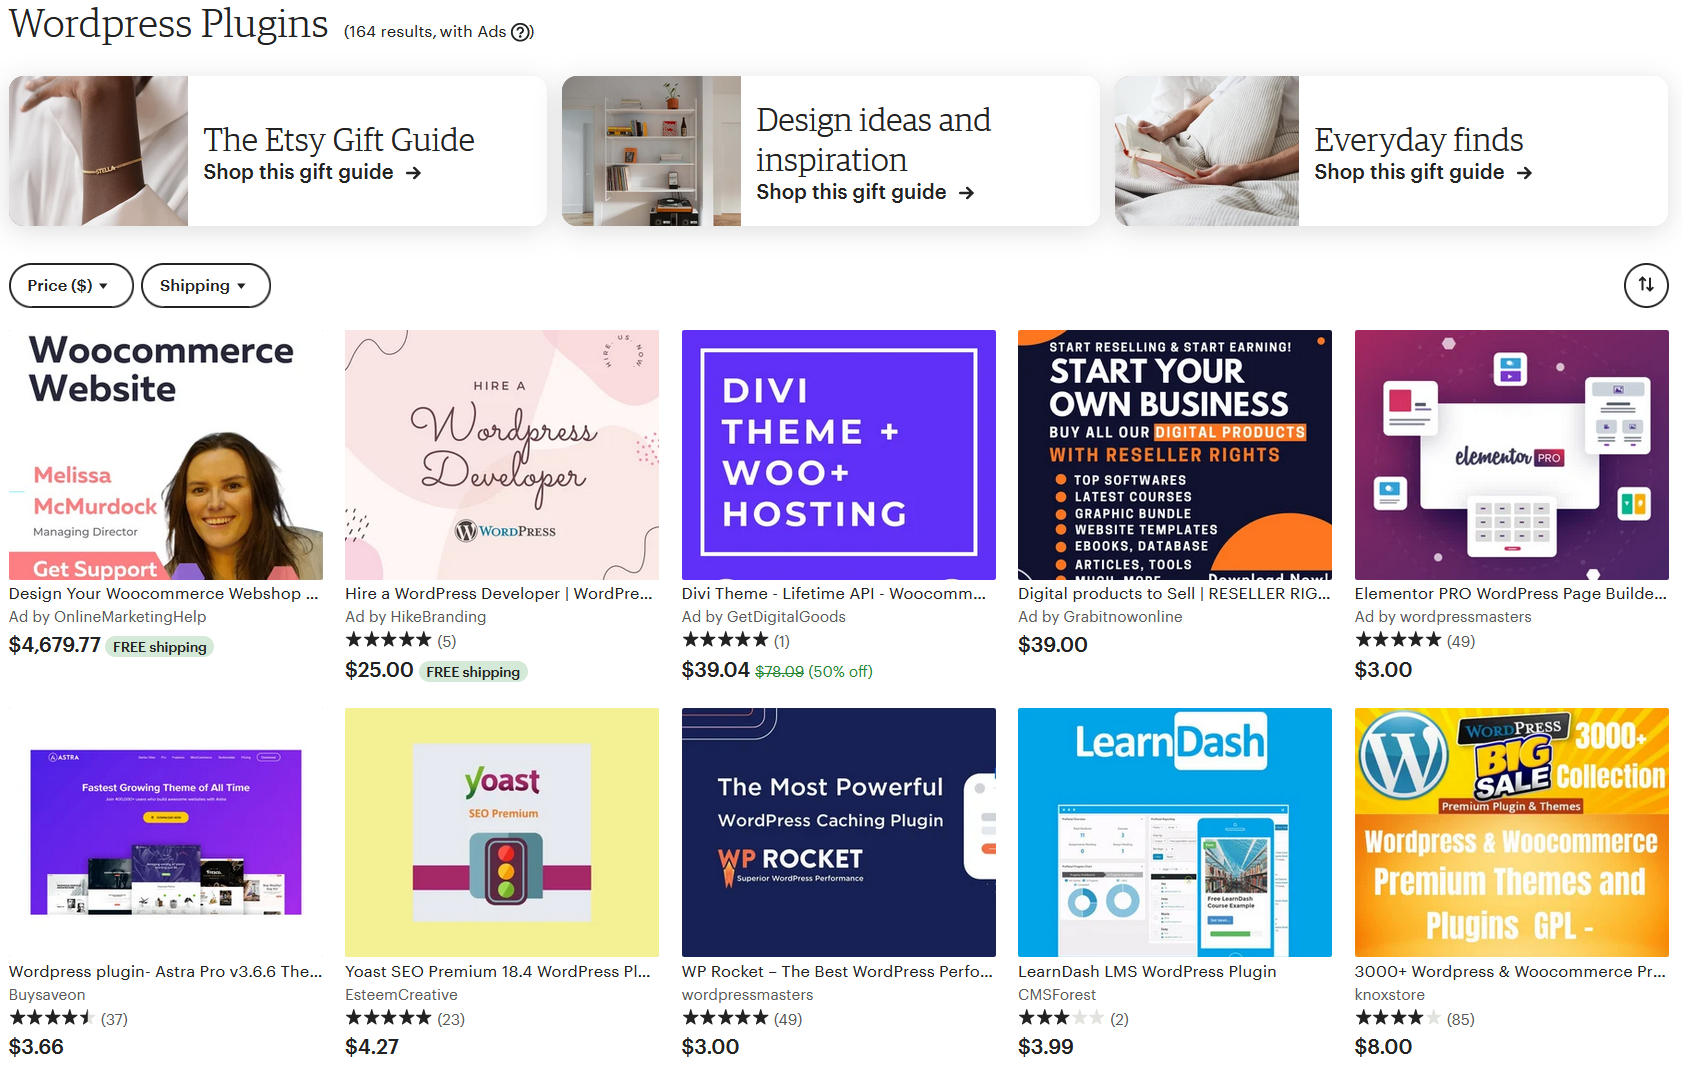
Task: Open the sort order icon button
Action: (1646, 285)
